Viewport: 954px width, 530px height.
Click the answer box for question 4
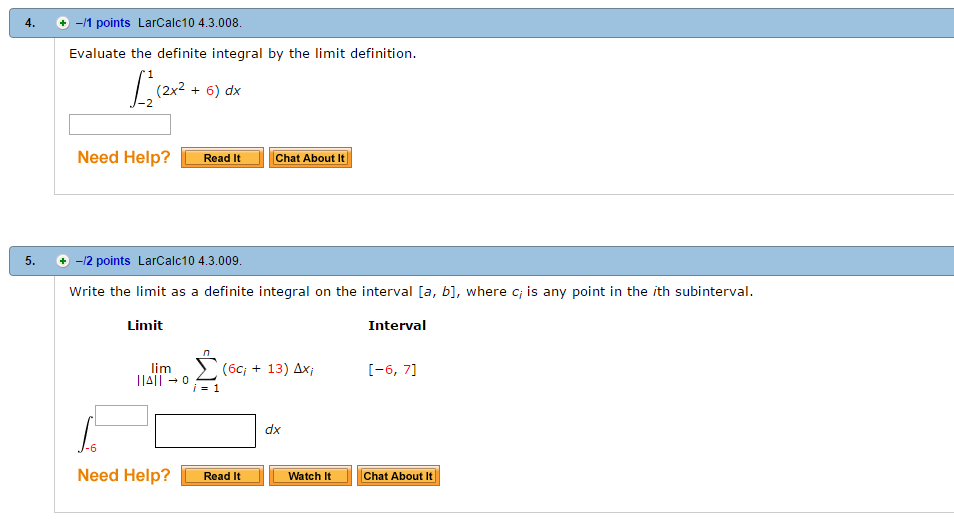point(120,125)
